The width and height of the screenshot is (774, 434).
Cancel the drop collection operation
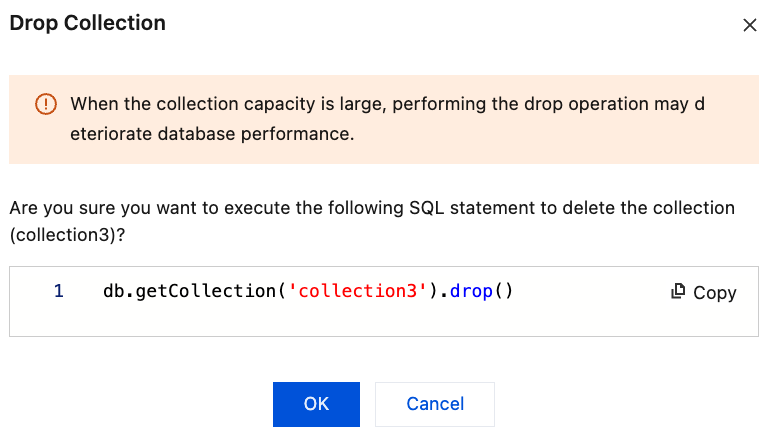tap(435, 404)
